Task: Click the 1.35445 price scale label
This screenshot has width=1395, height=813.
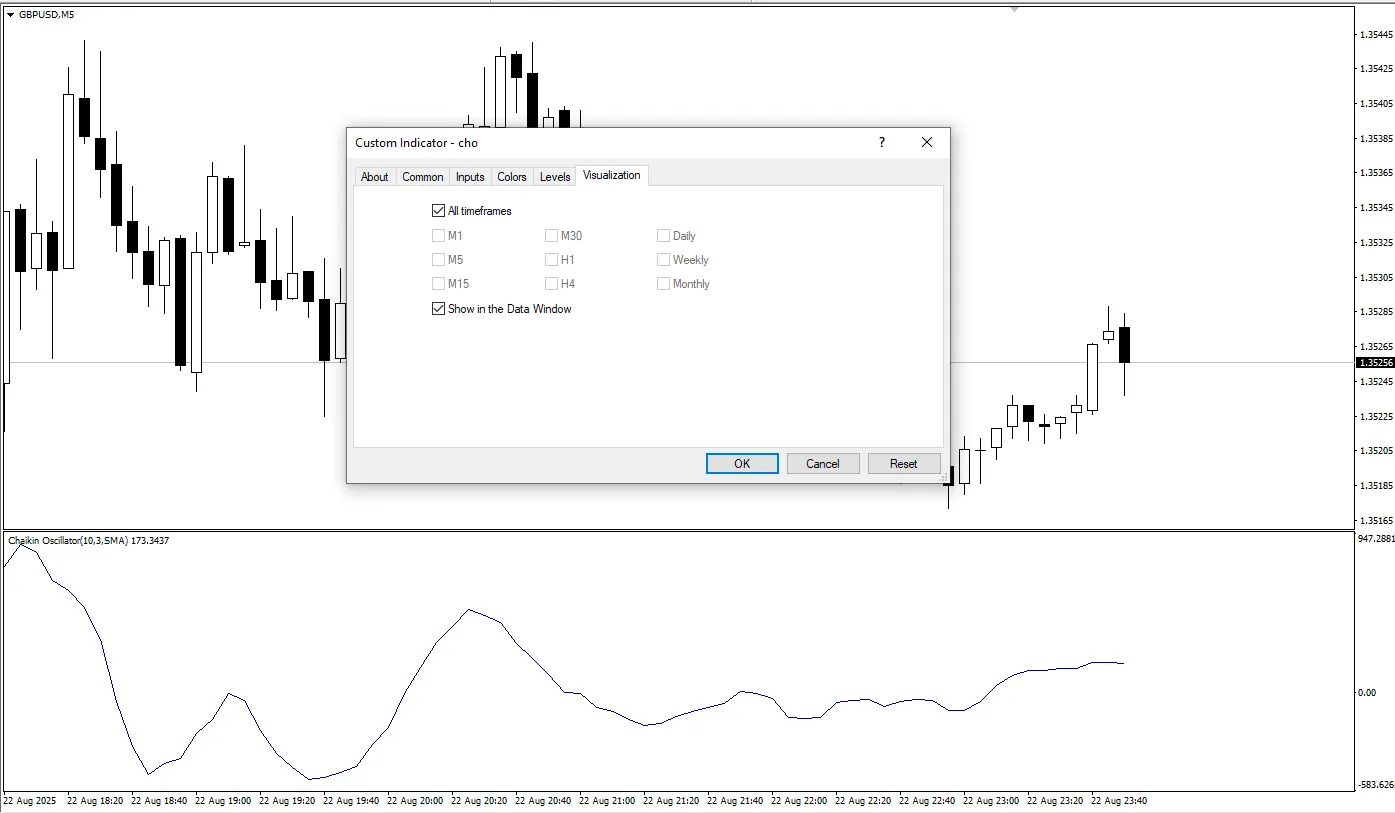Action: [1375, 34]
